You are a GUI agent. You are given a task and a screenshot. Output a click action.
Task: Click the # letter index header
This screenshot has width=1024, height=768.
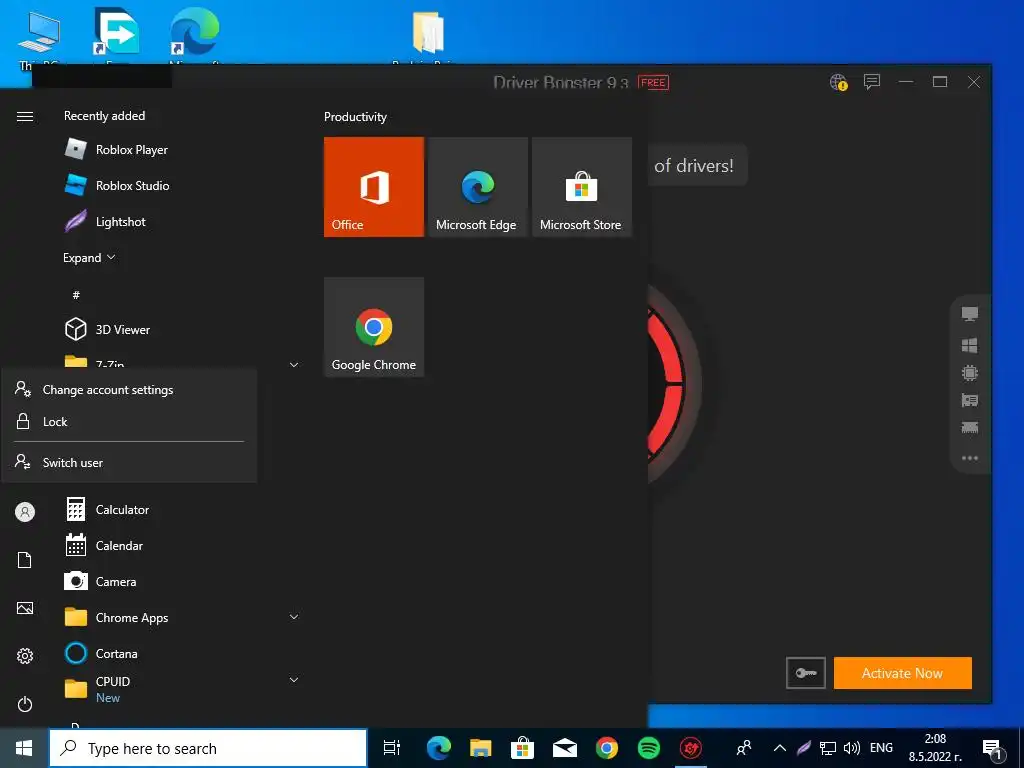(x=76, y=295)
